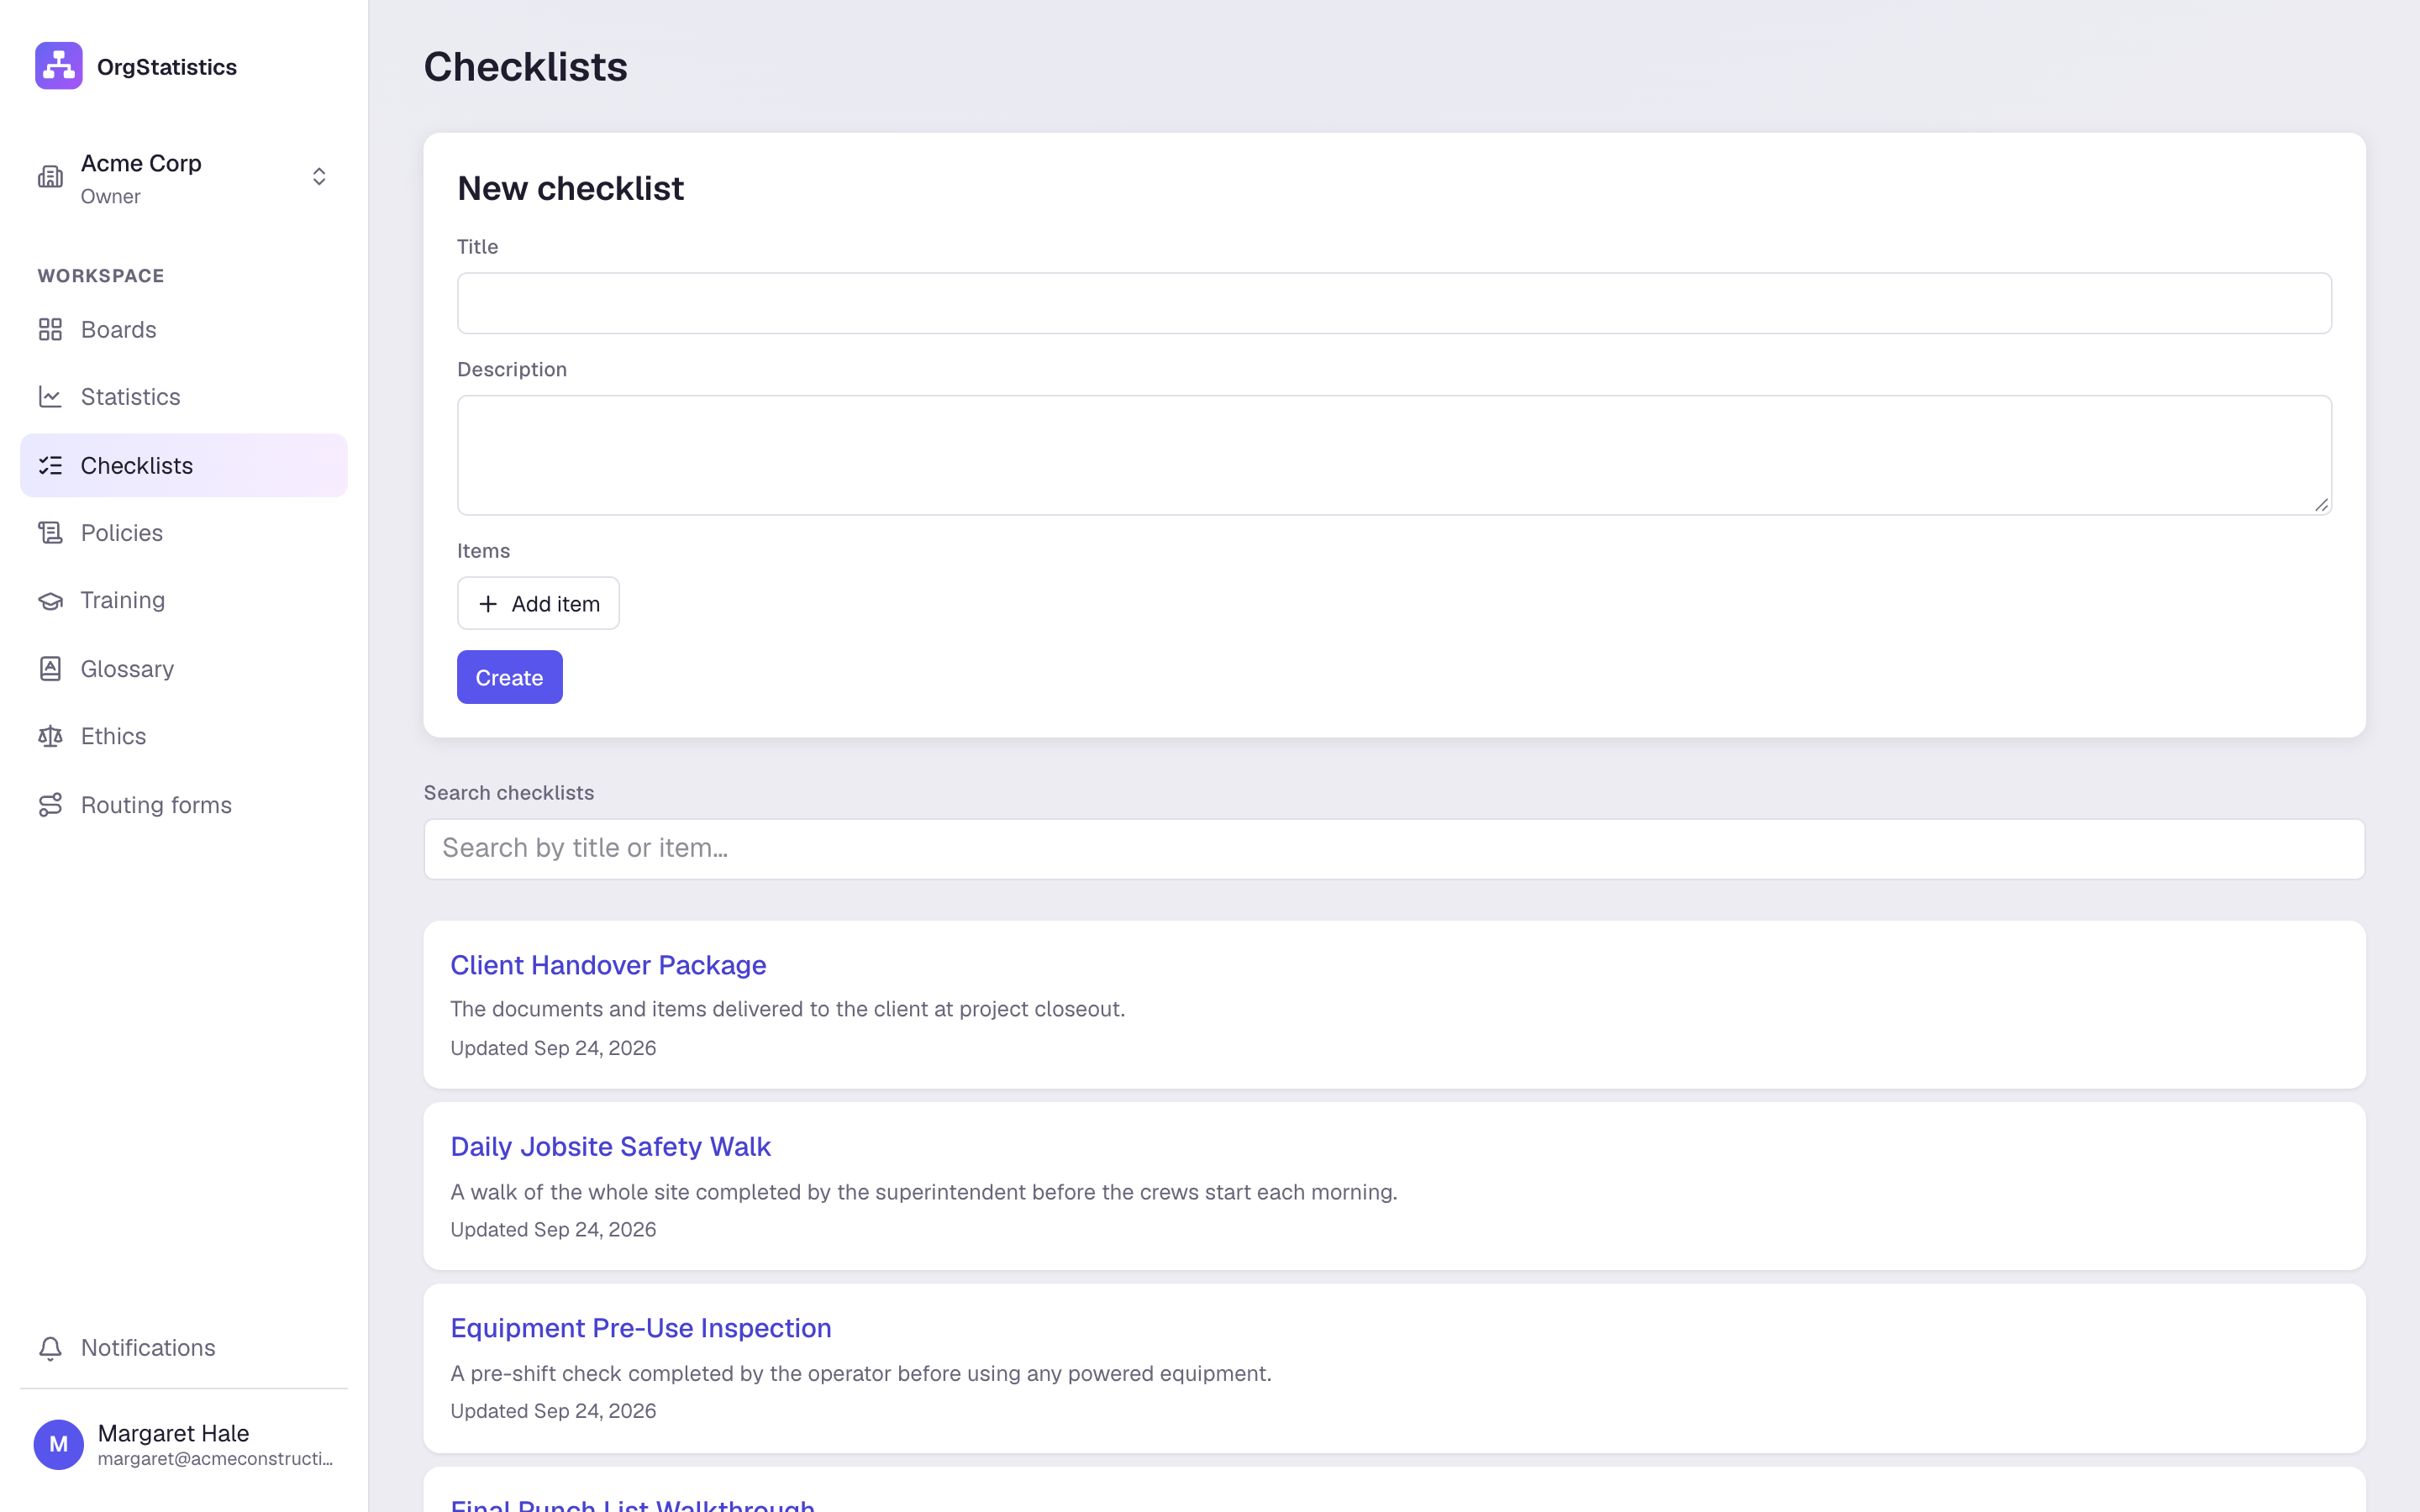Image resolution: width=2420 pixels, height=1512 pixels.
Task: Click the Acme Corp building icon
Action: pyautogui.click(x=50, y=177)
